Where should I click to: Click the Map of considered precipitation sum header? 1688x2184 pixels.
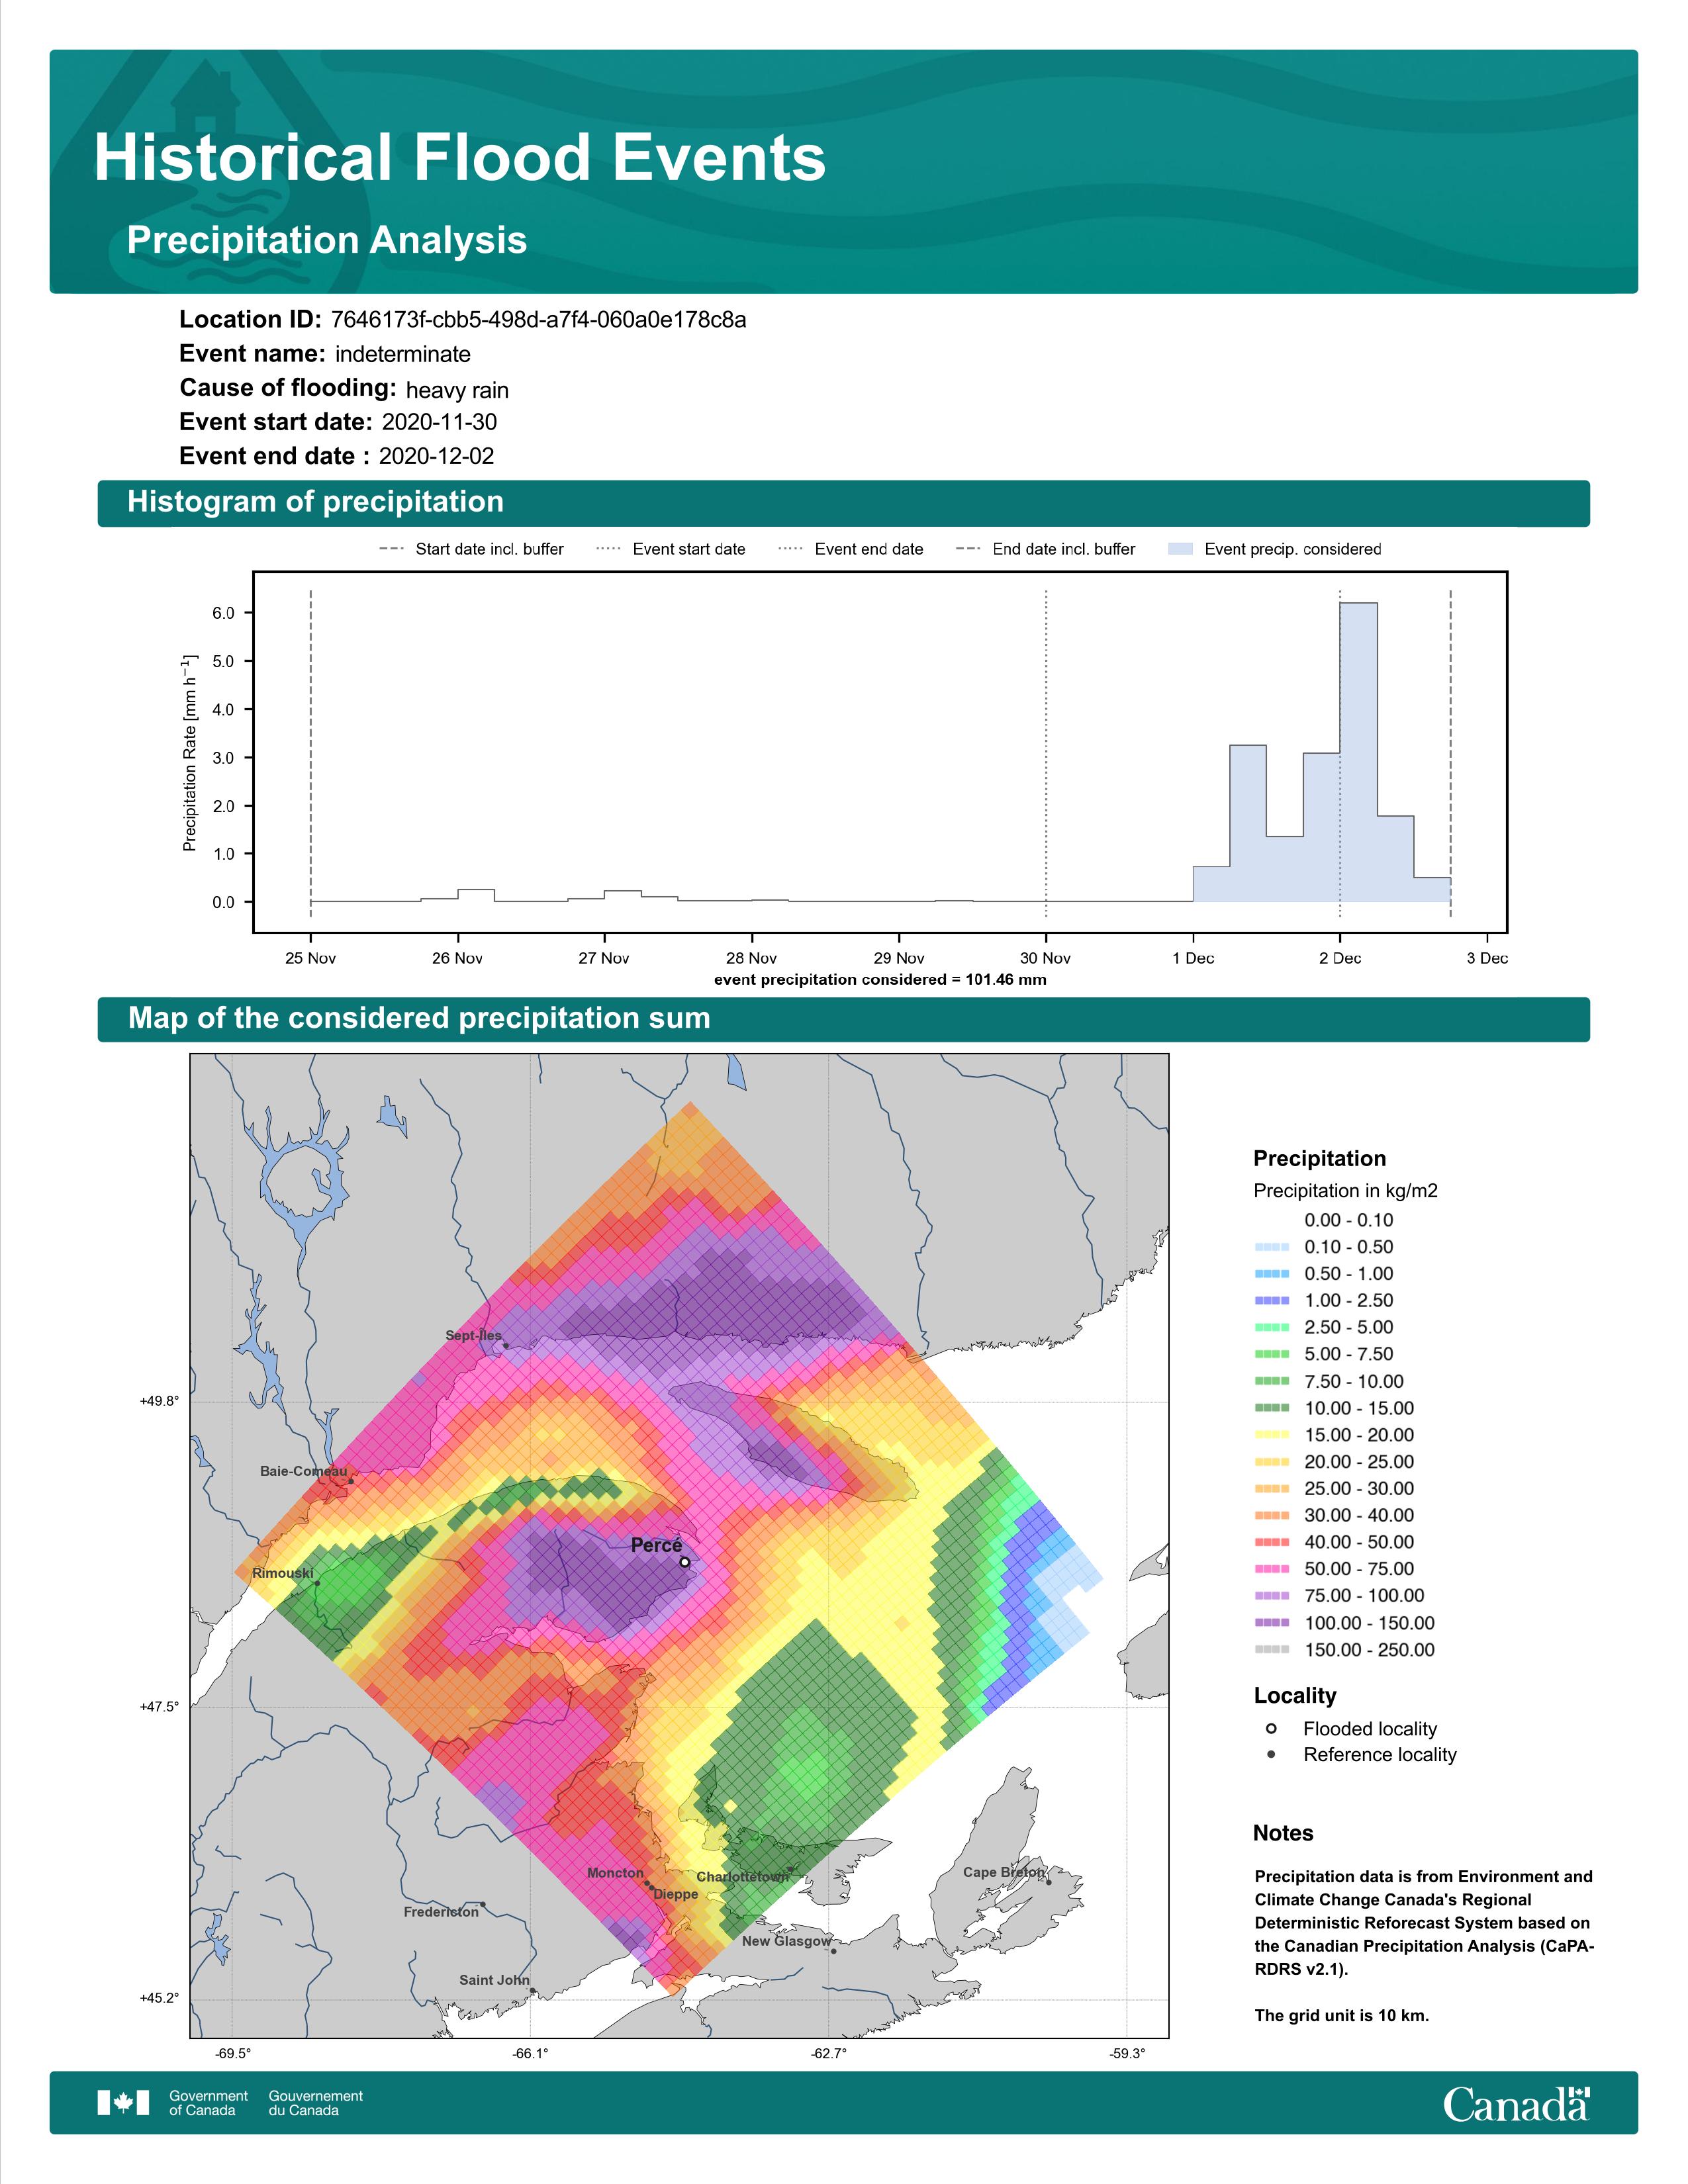pyautogui.click(x=419, y=1018)
